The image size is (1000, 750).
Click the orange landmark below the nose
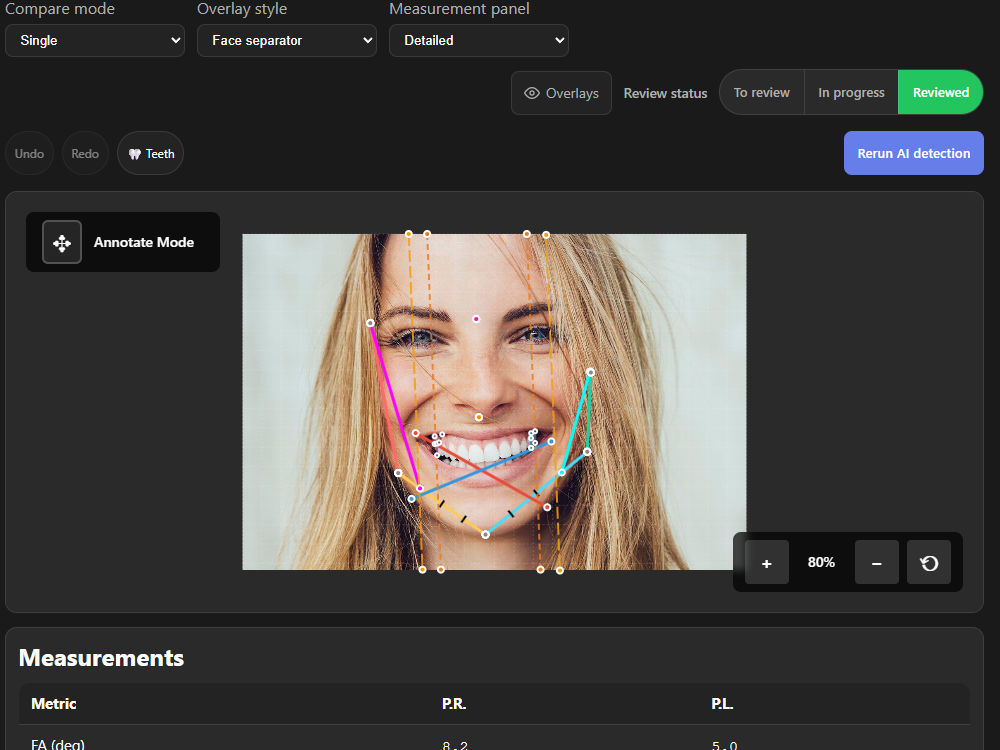point(478,417)
